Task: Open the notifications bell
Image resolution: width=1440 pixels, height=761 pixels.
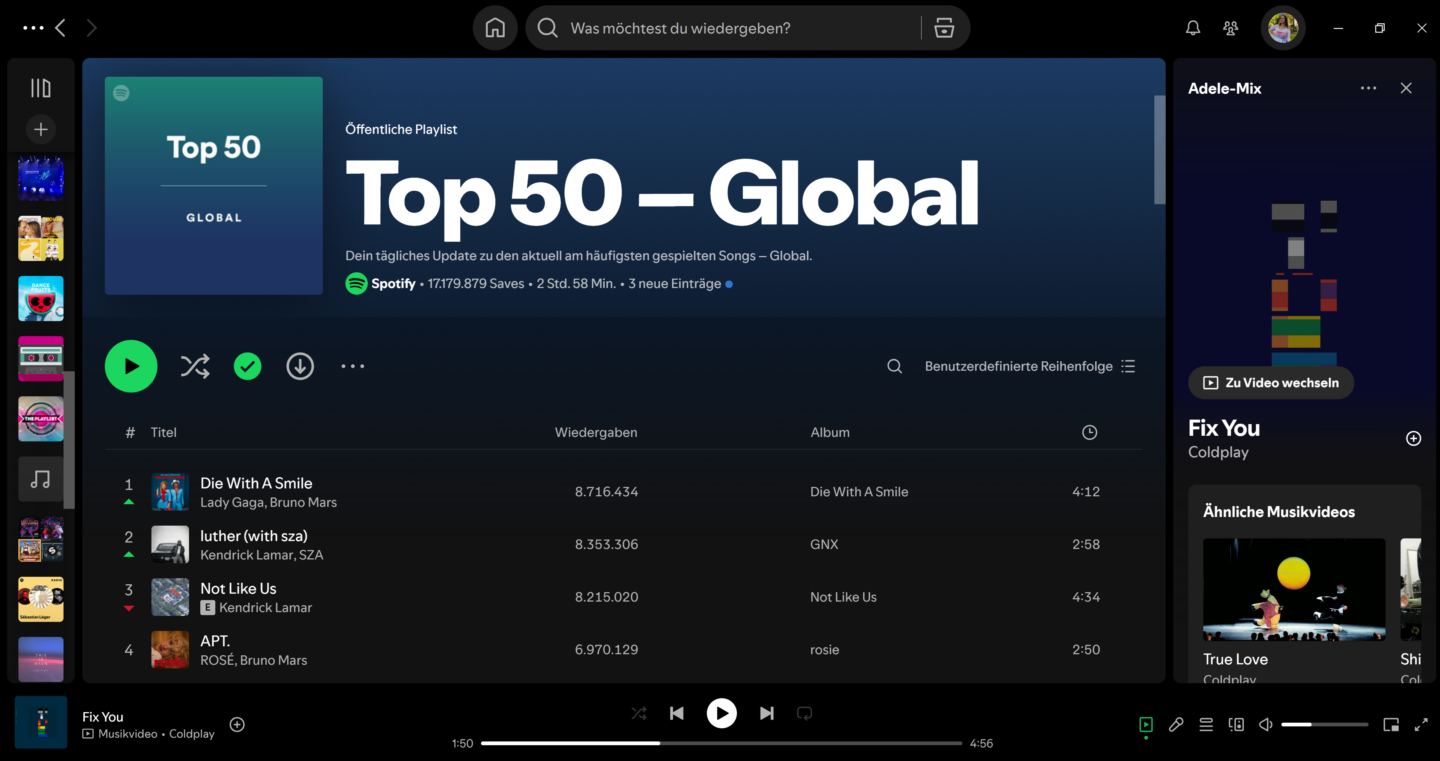Action: pos(1192,27)
